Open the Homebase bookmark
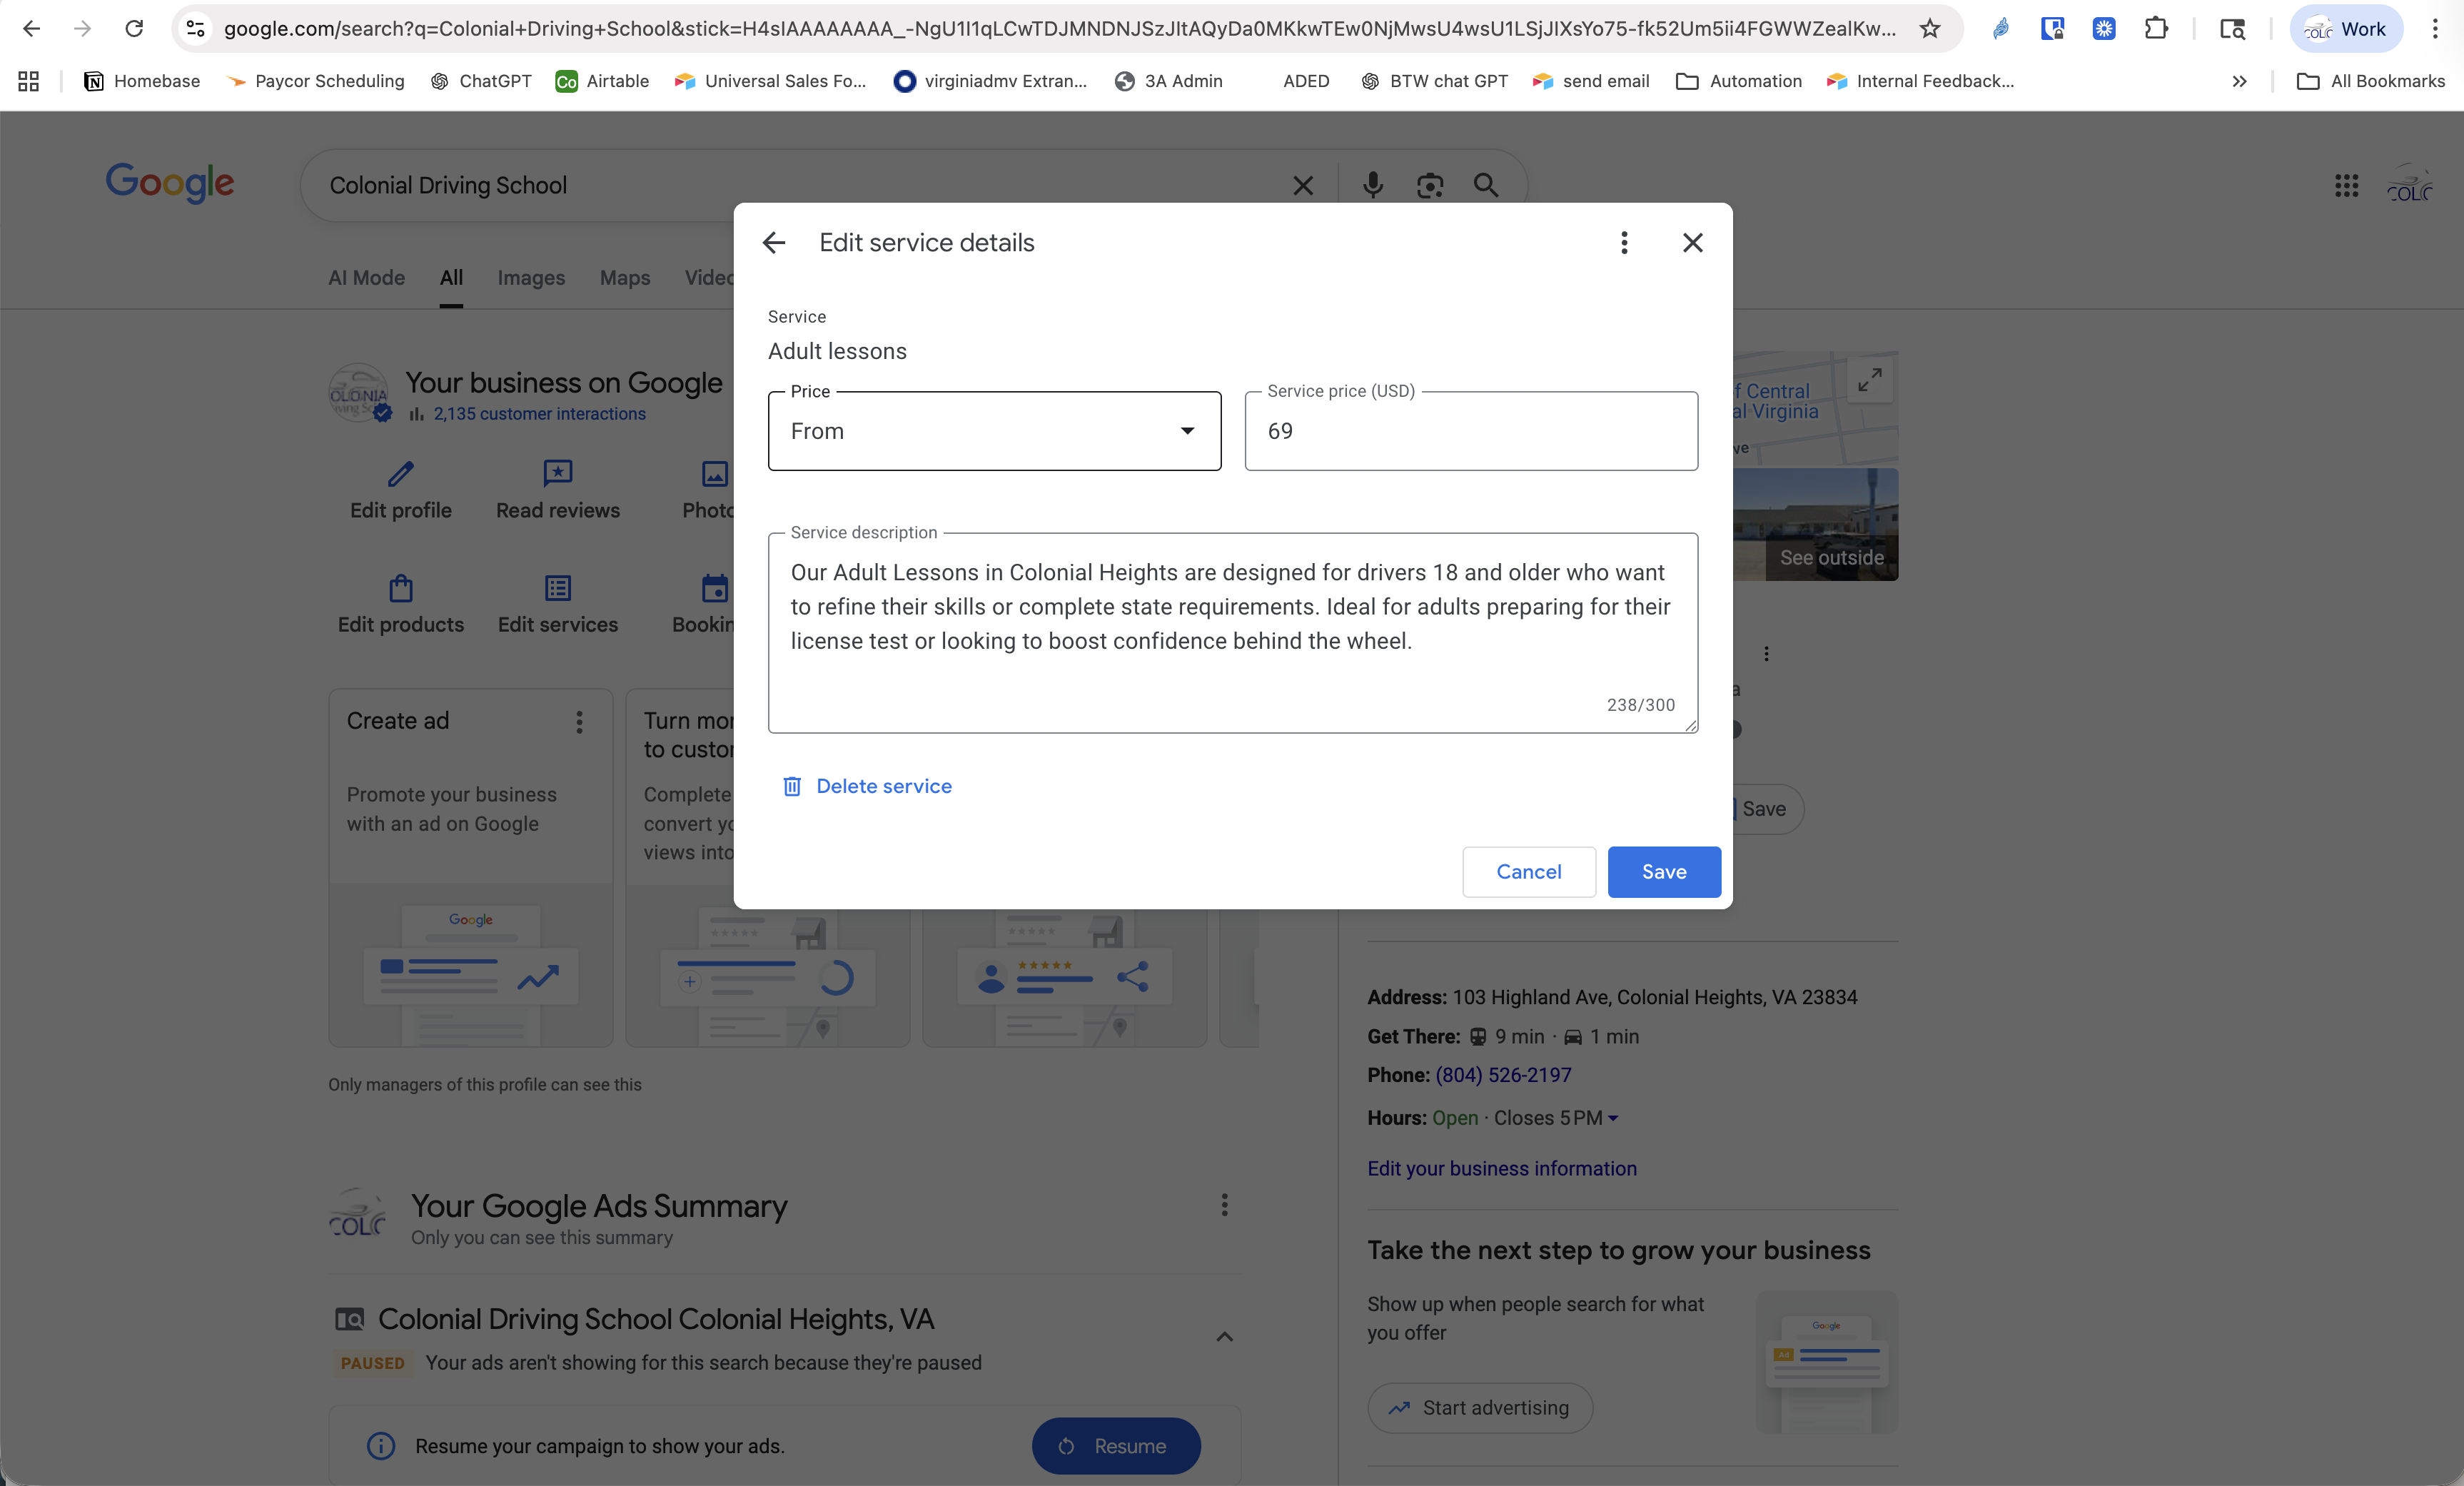Screen dimensions: 2464x1486 [x=142, y=81]
